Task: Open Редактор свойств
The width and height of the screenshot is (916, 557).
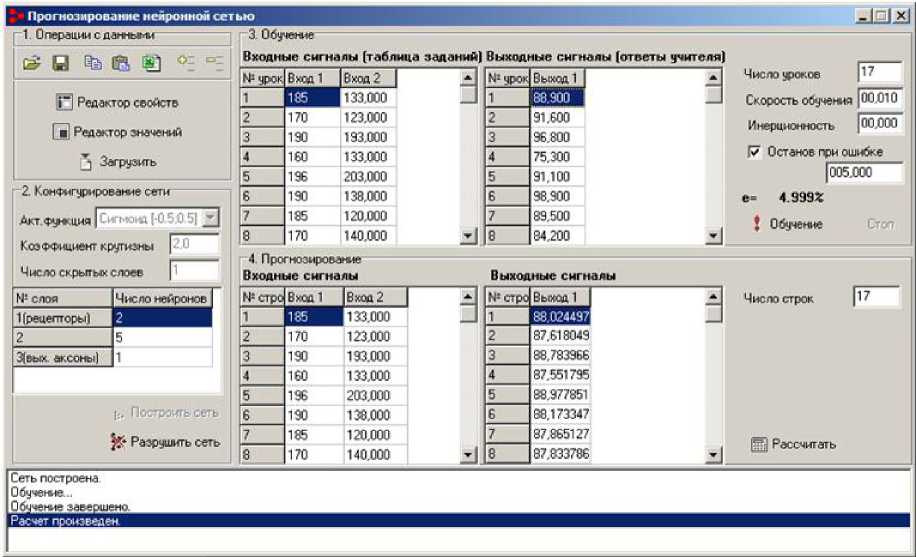Action: pos(117,102)
